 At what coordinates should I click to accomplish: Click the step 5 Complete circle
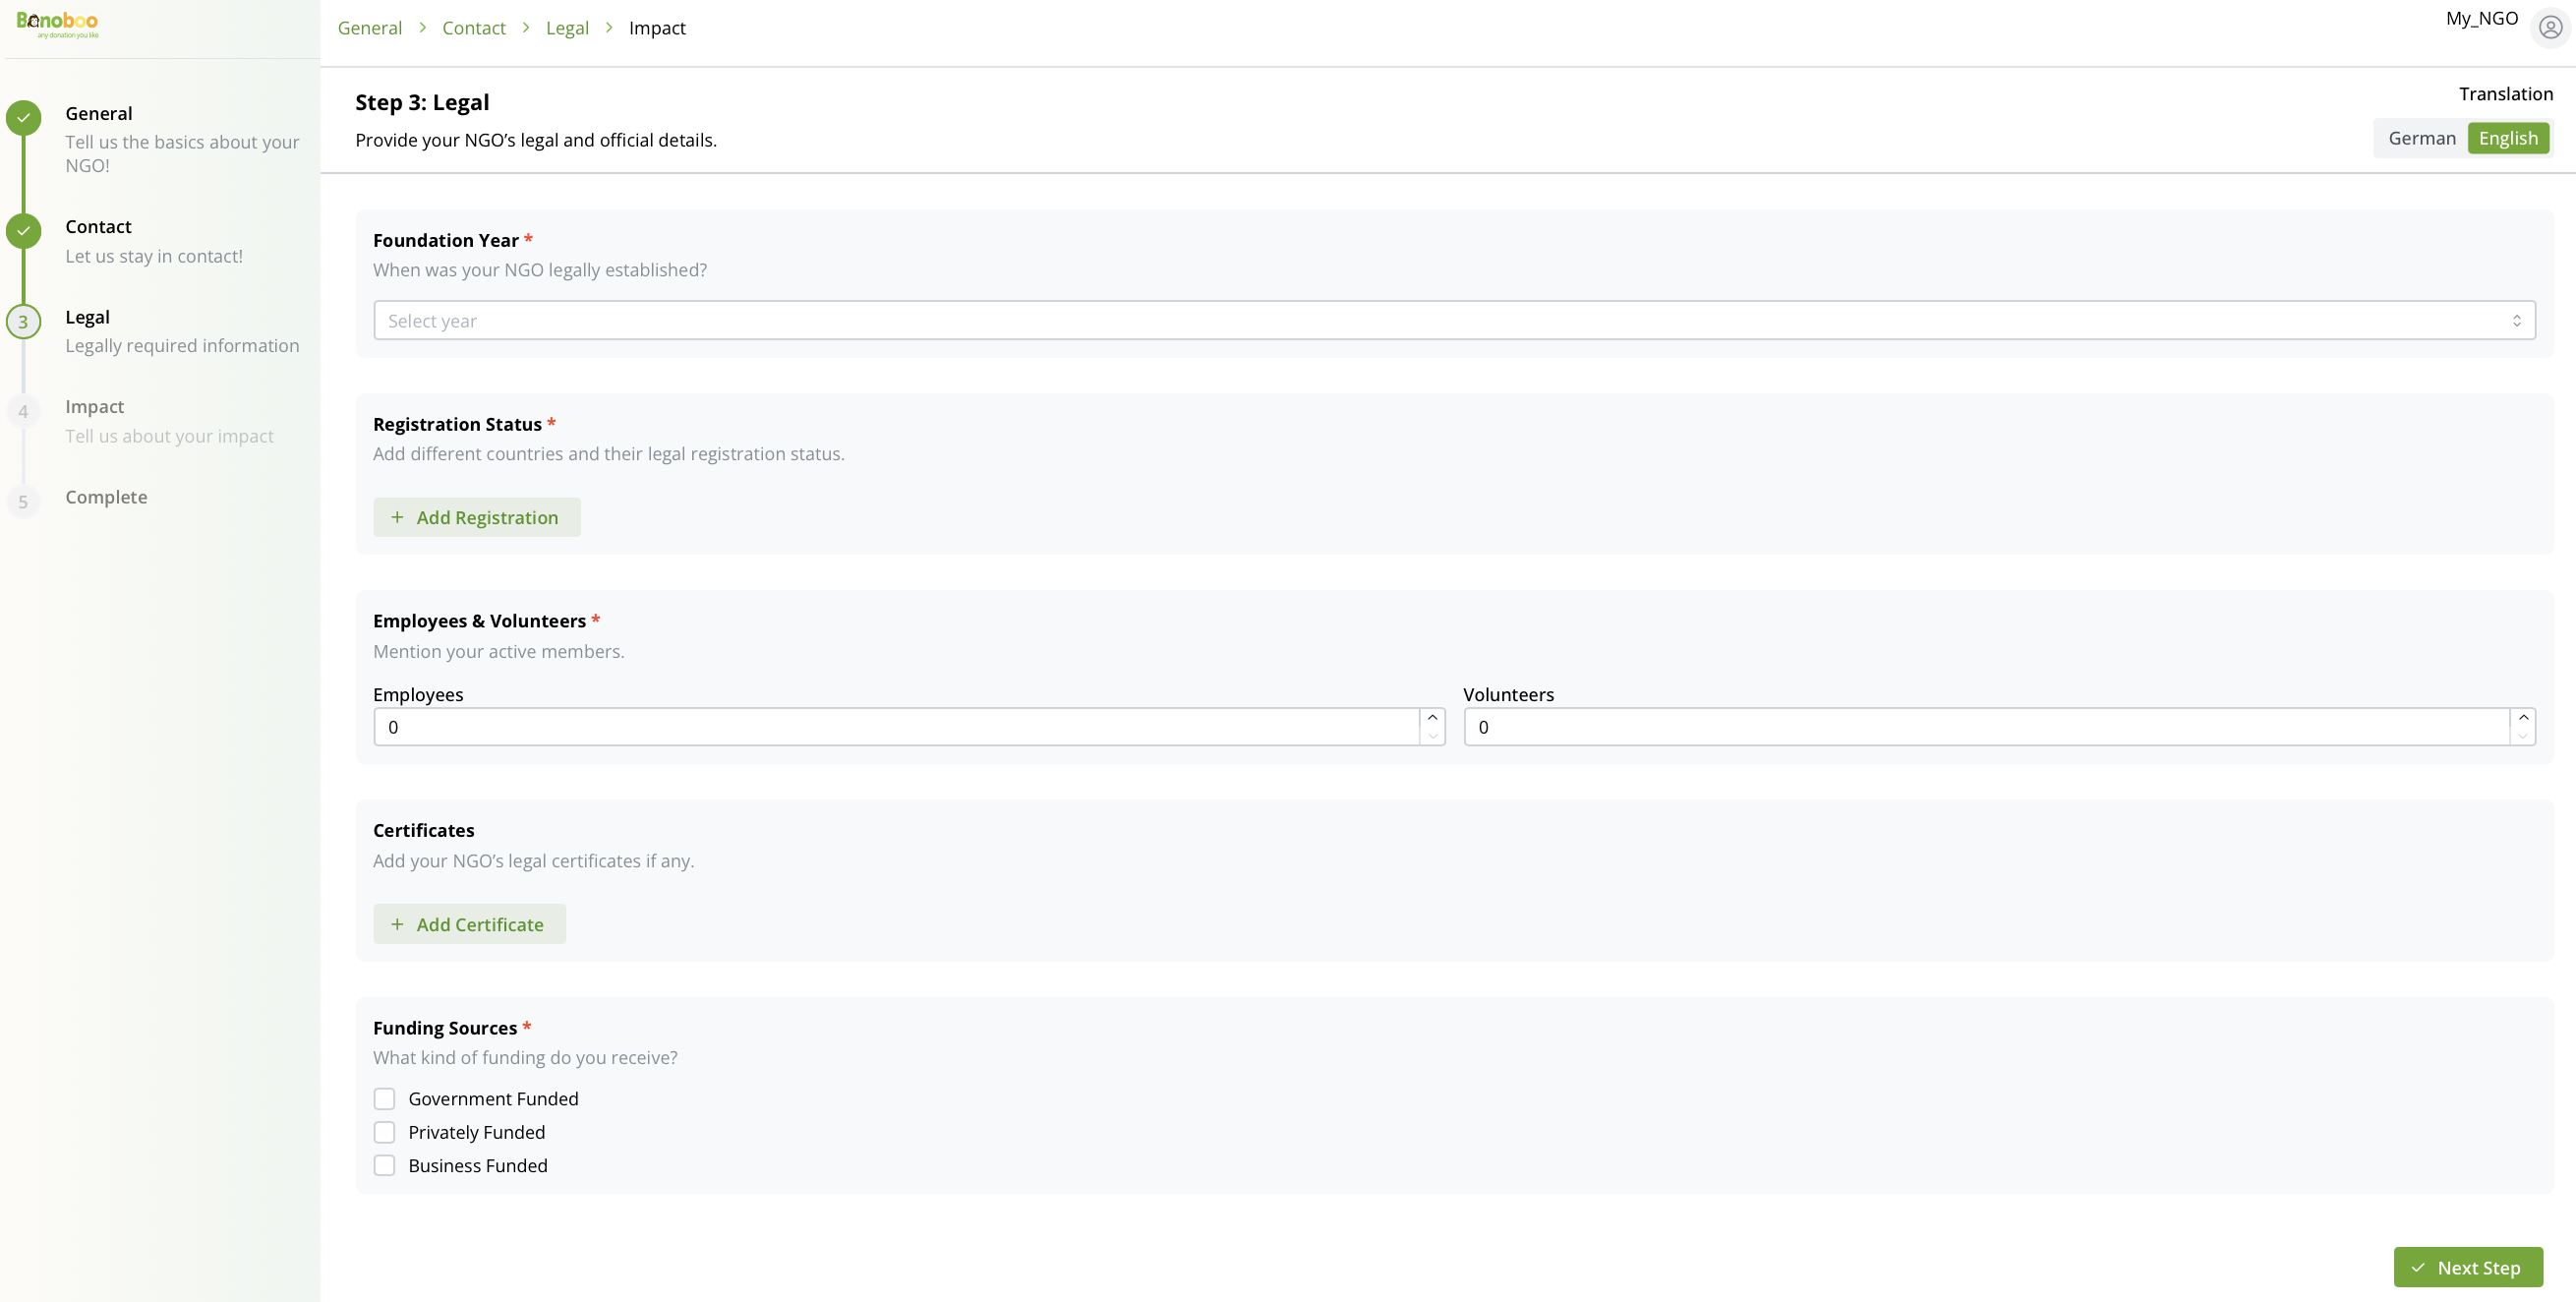pyautogui.click(x=23, y=501)
